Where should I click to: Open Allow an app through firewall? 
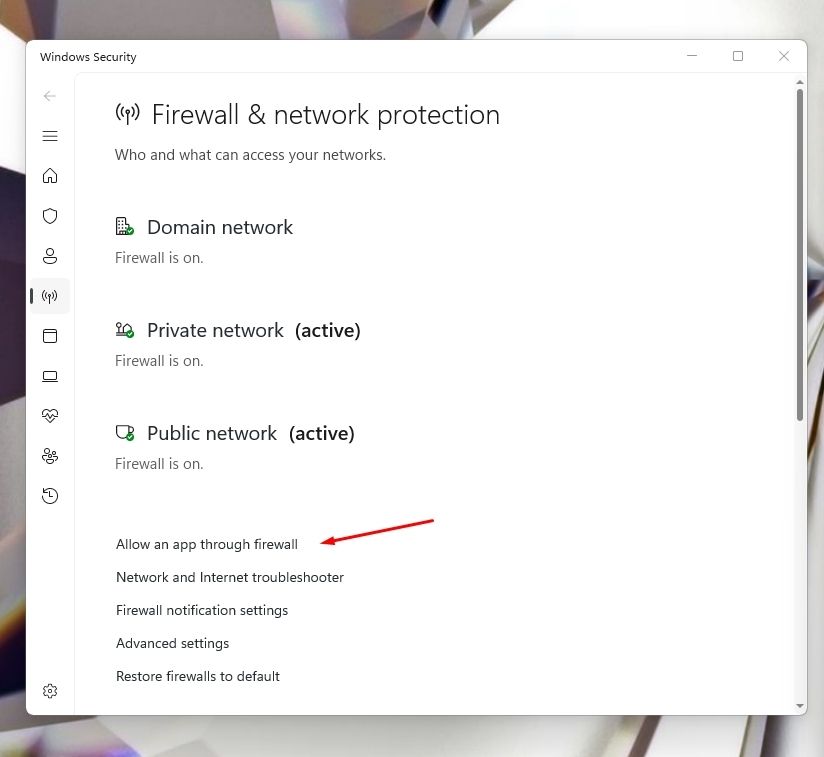tap(207, 544)
